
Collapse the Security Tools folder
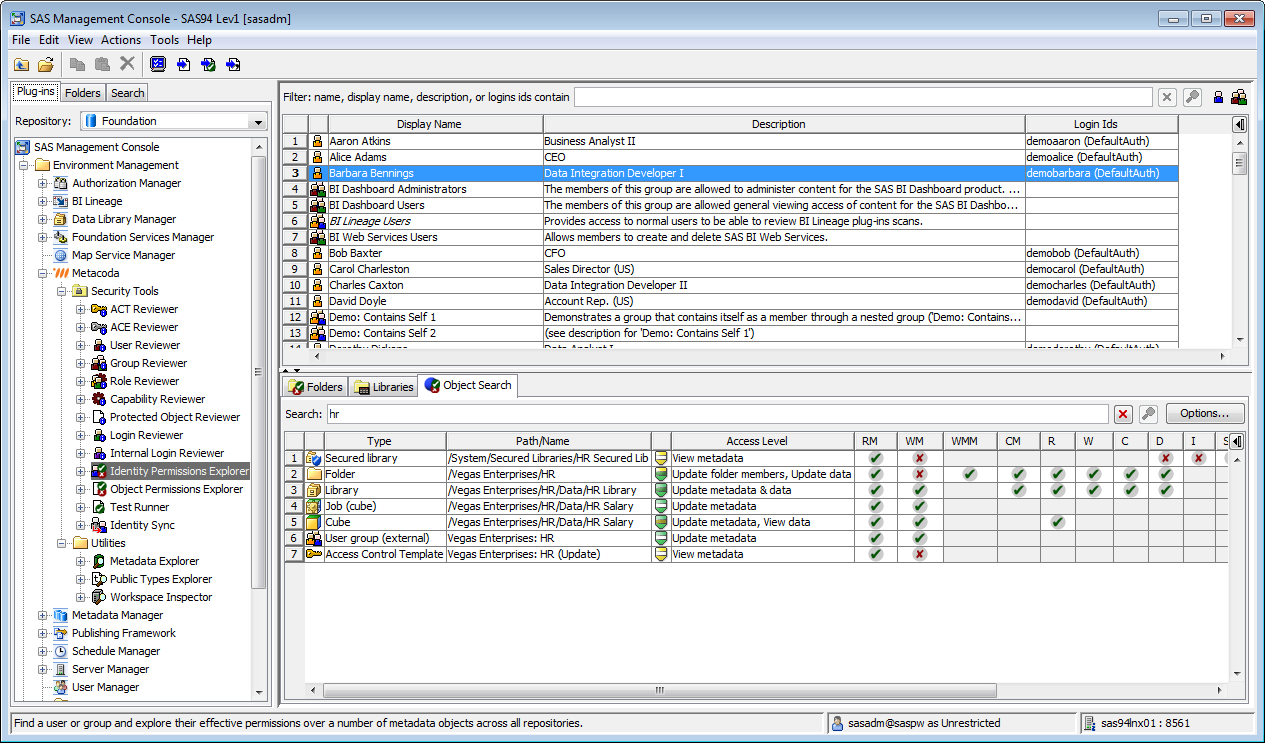click(62, 291)
